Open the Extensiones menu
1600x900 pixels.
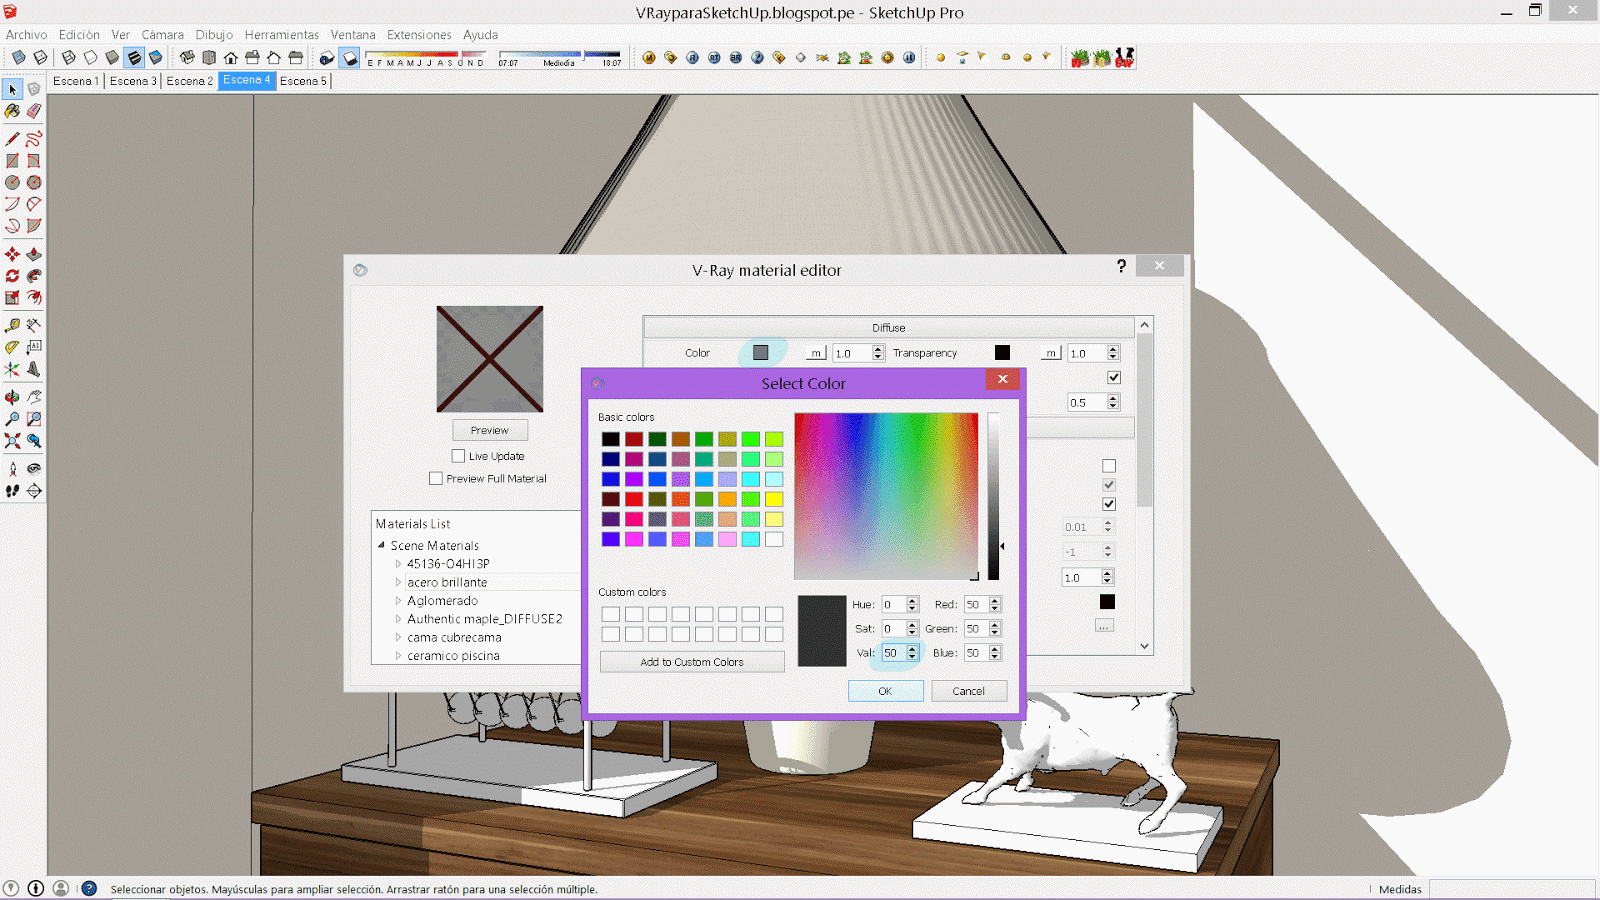coord(419,34)
